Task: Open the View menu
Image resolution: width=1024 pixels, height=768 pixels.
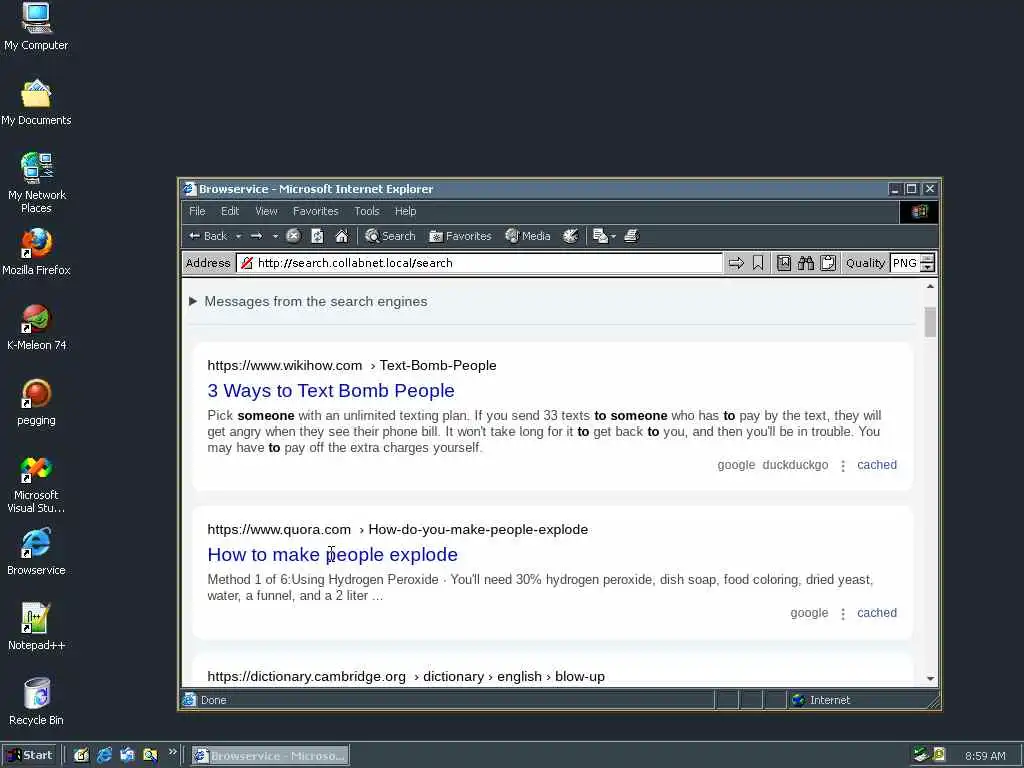Action: 266,211
